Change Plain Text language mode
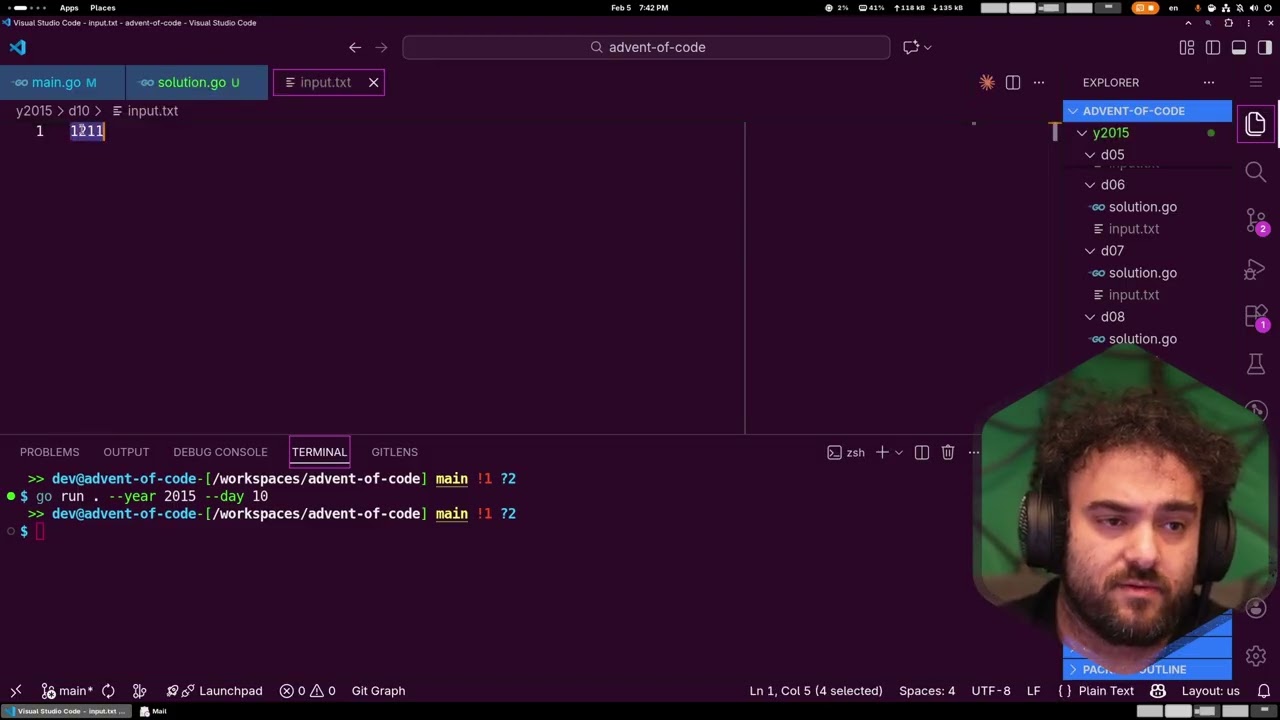The width and height of the screenshot is (1280, 720). pos(1106,691)
